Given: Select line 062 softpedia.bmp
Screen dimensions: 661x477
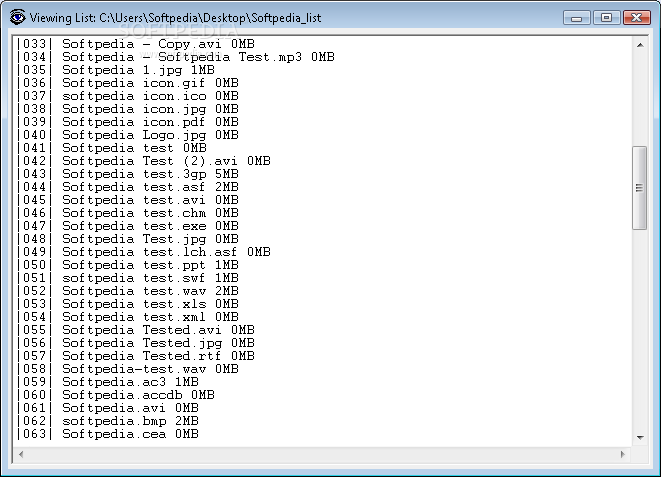Looking at the screenshot, I should tap(107, 421).
